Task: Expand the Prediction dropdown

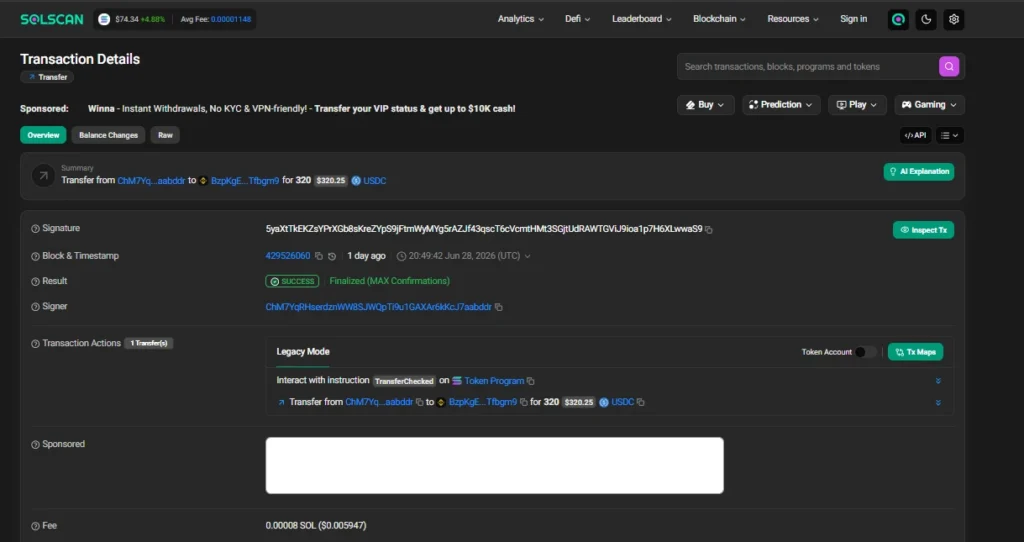Action: click(x=781, y=104)
